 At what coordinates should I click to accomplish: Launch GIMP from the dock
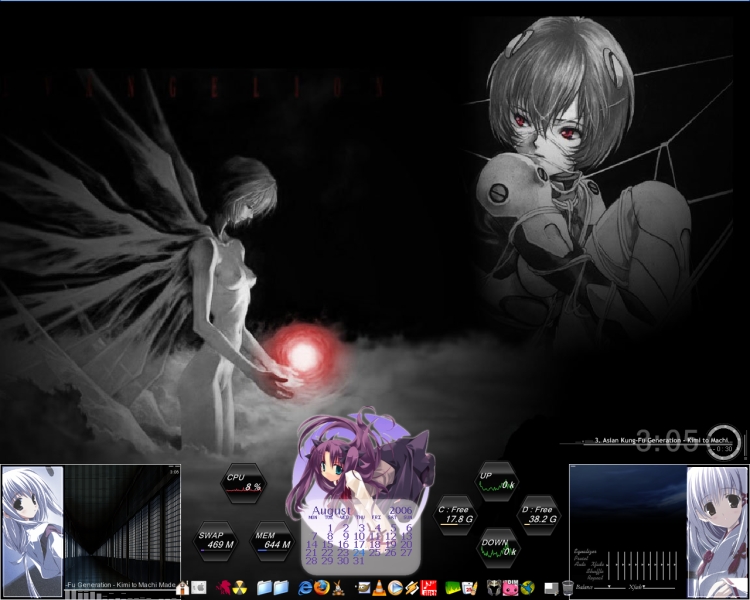363,587
